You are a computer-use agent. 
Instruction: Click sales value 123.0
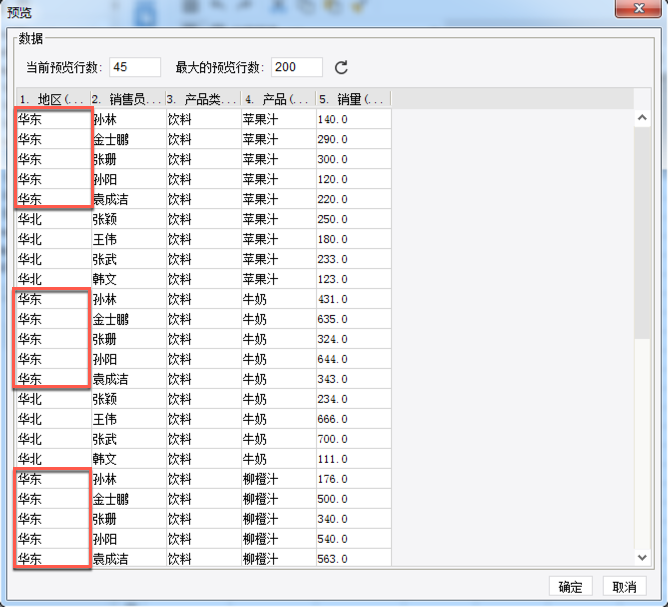point(332,279)
